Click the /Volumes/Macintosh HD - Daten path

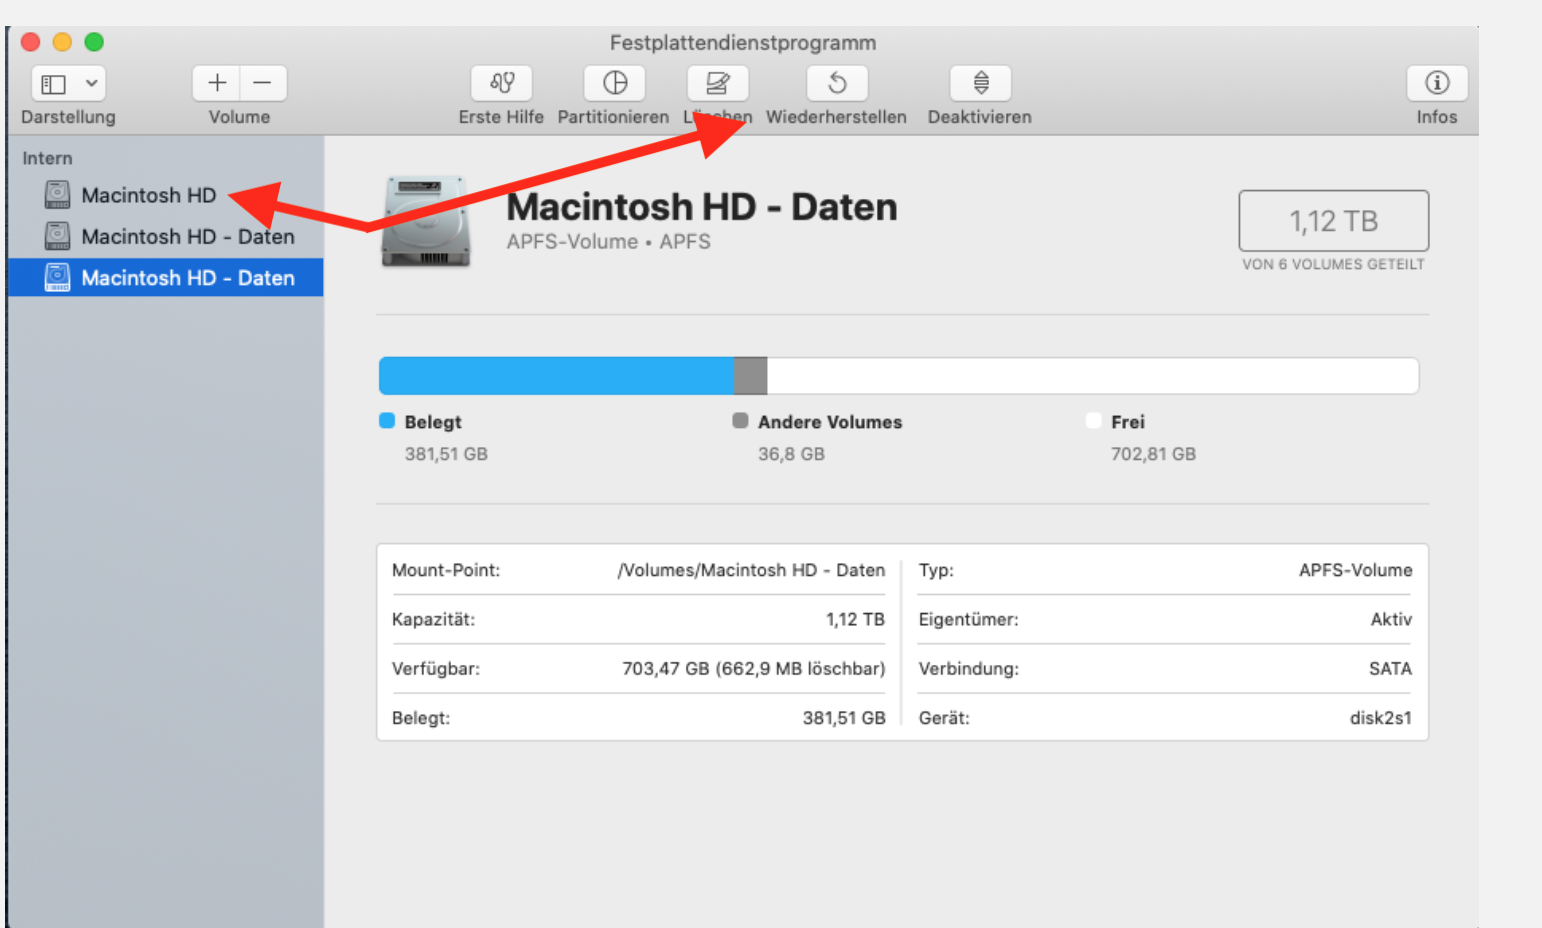tap(751, 570)
